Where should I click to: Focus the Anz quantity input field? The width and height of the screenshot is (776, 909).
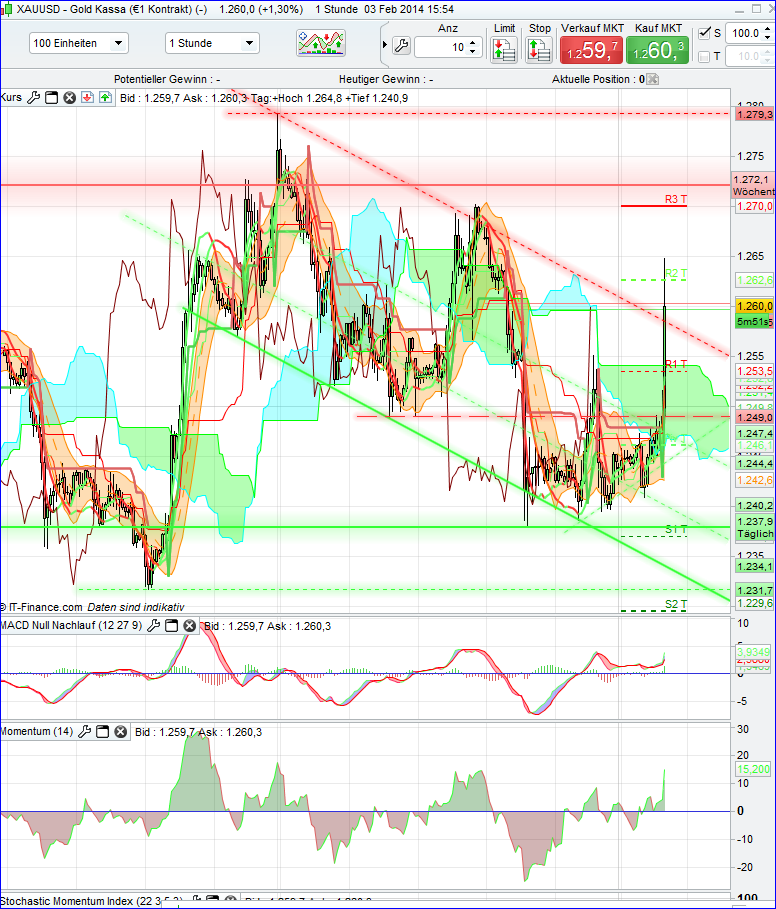(442, 47)
